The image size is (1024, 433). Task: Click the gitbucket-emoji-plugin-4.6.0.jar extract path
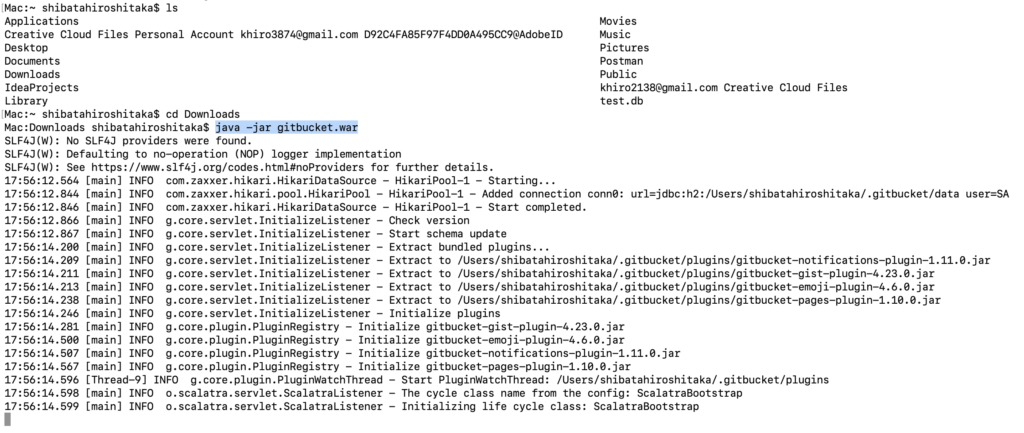click(696, 287)
